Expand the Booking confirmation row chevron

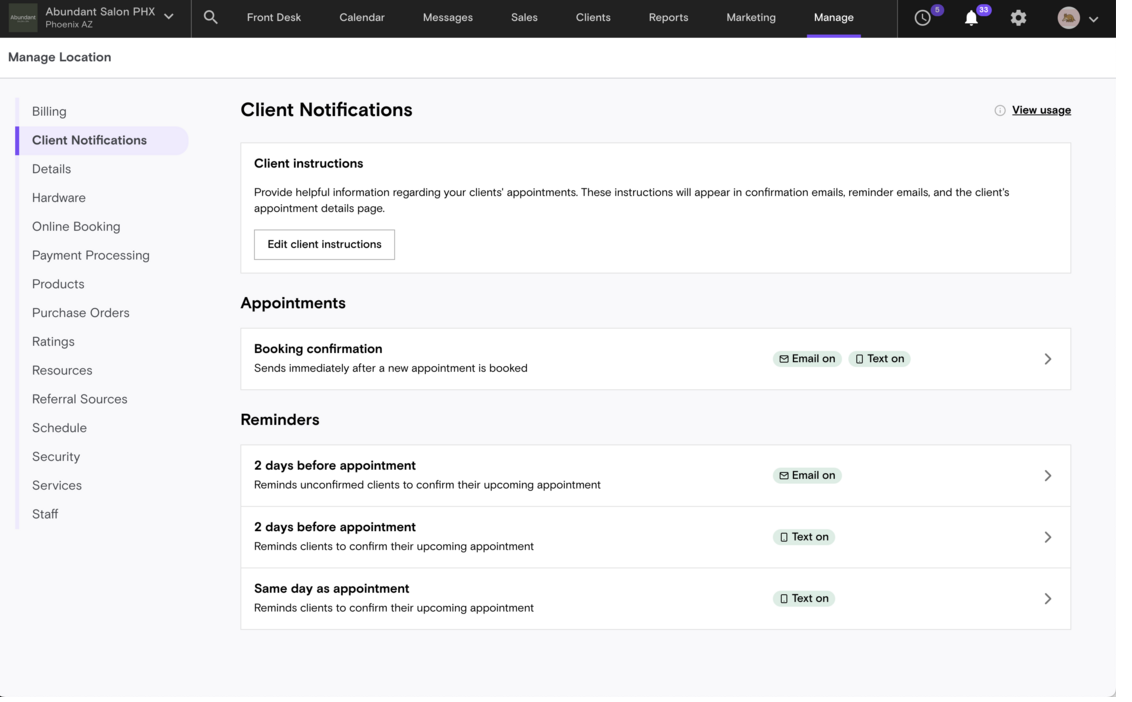pyautogui.click(x=1047, y=359)
